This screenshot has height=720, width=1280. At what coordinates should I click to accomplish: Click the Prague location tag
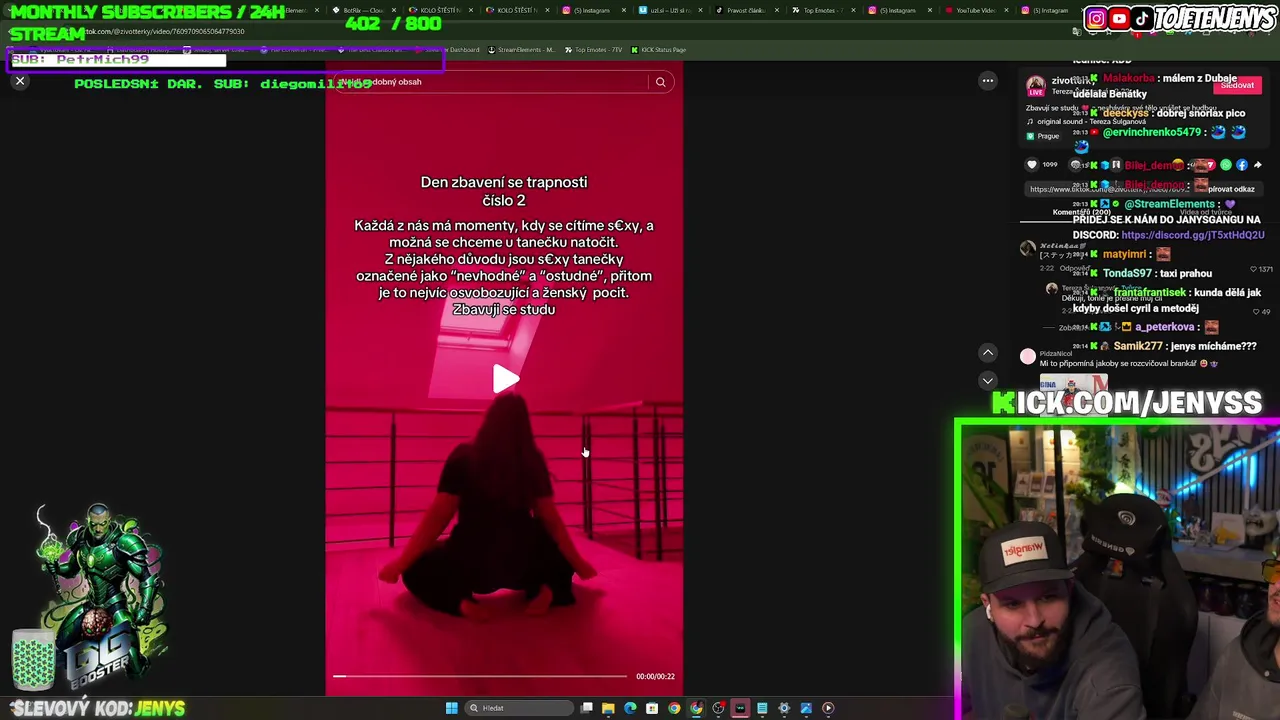1043,136
